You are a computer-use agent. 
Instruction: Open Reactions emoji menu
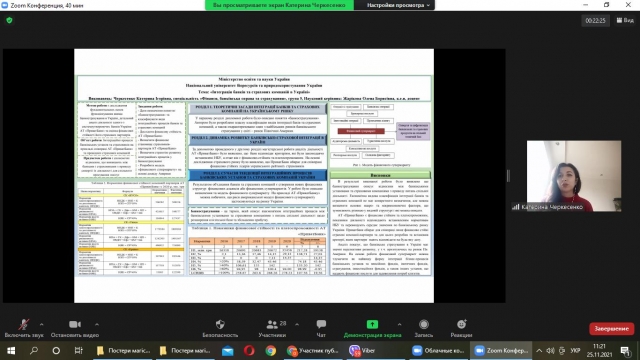(x=461, y=324)
